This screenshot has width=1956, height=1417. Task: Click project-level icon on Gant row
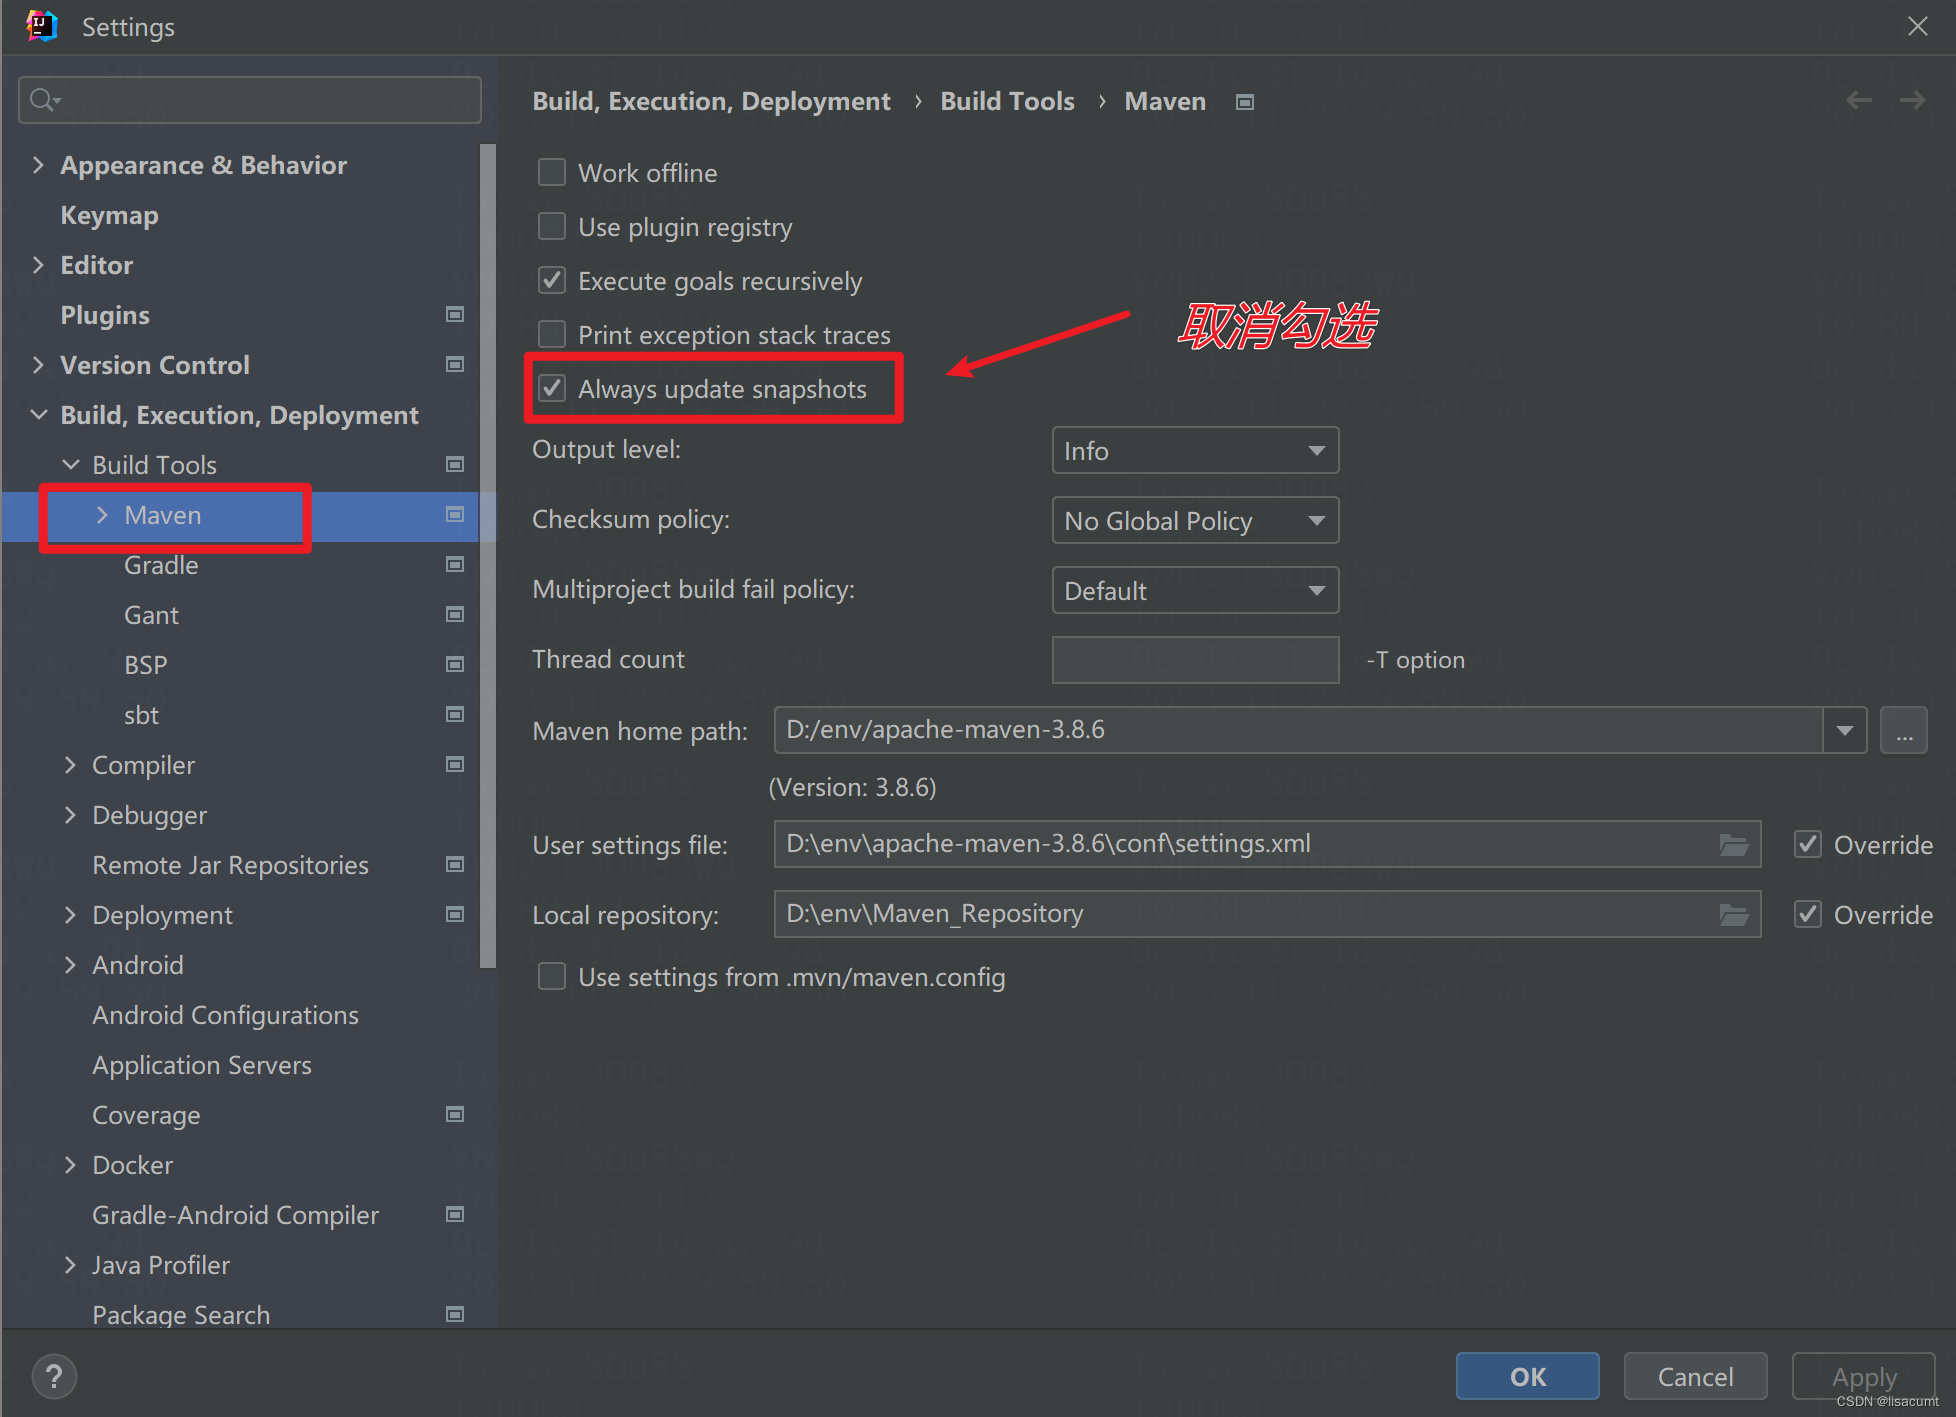coord(455,614)
